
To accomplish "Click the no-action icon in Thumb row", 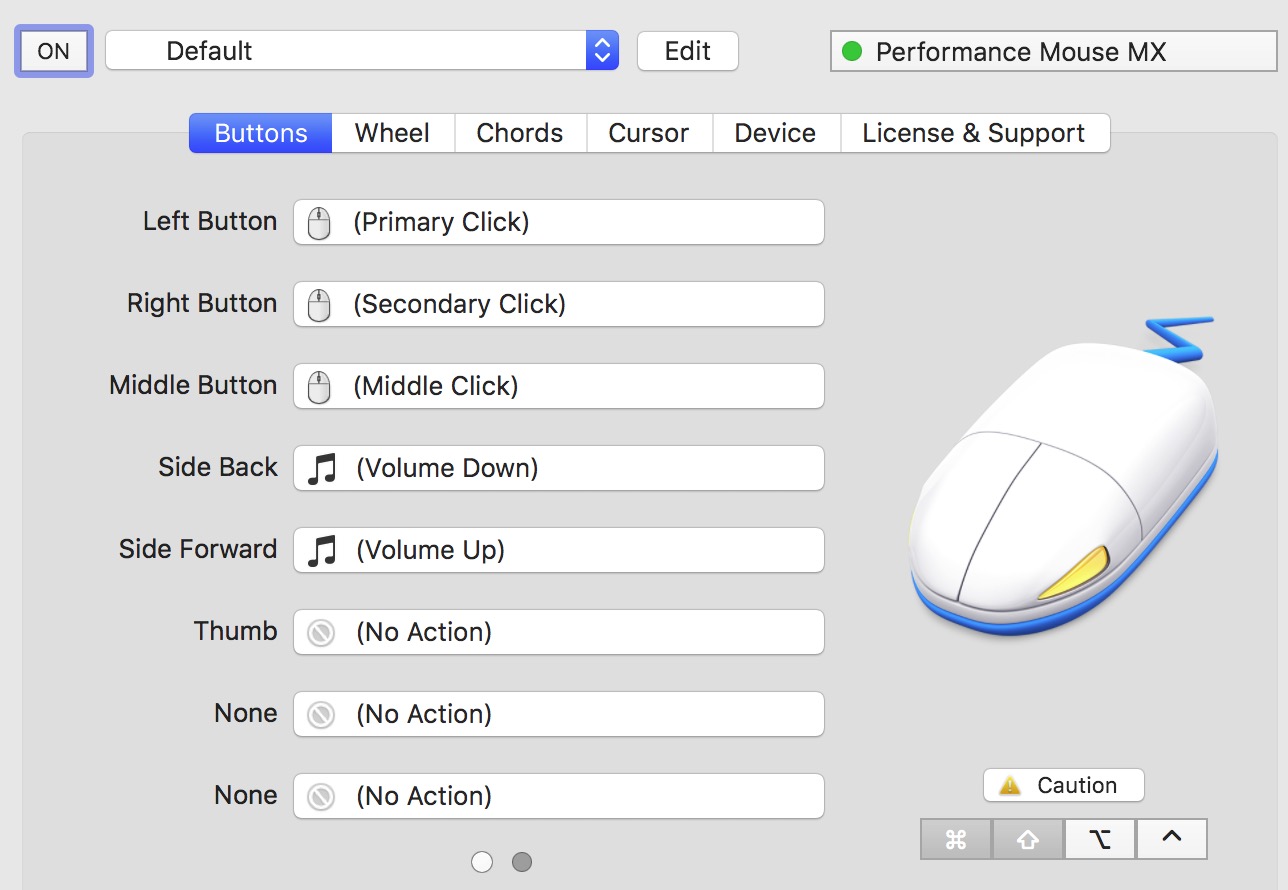I will [x=320, y=632].
